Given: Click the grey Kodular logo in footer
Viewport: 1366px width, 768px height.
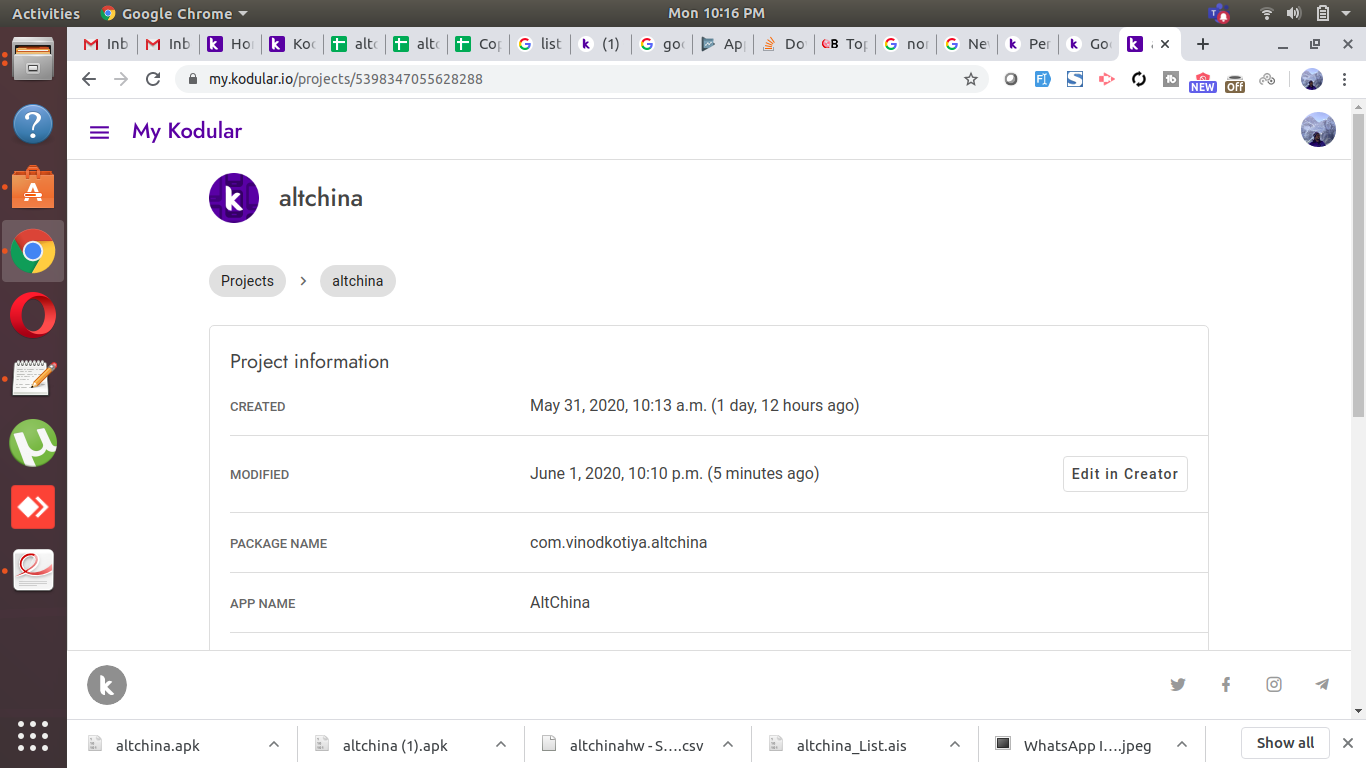Looking at the screenshot, I should click(107, 685).
